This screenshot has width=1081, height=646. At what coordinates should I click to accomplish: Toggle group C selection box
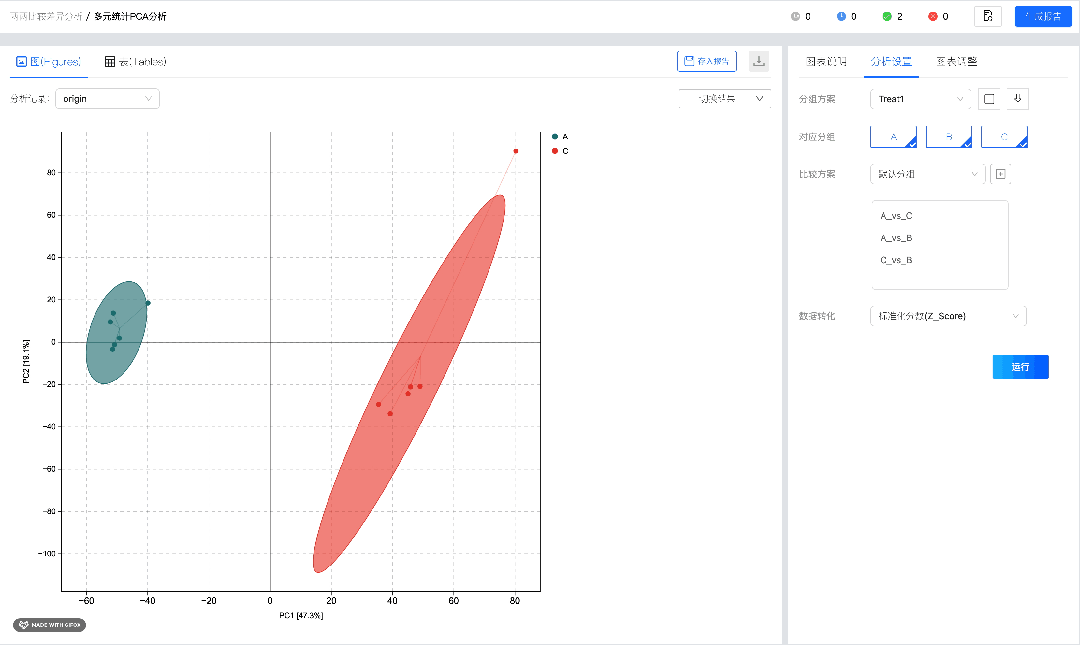coord(1004,137)
